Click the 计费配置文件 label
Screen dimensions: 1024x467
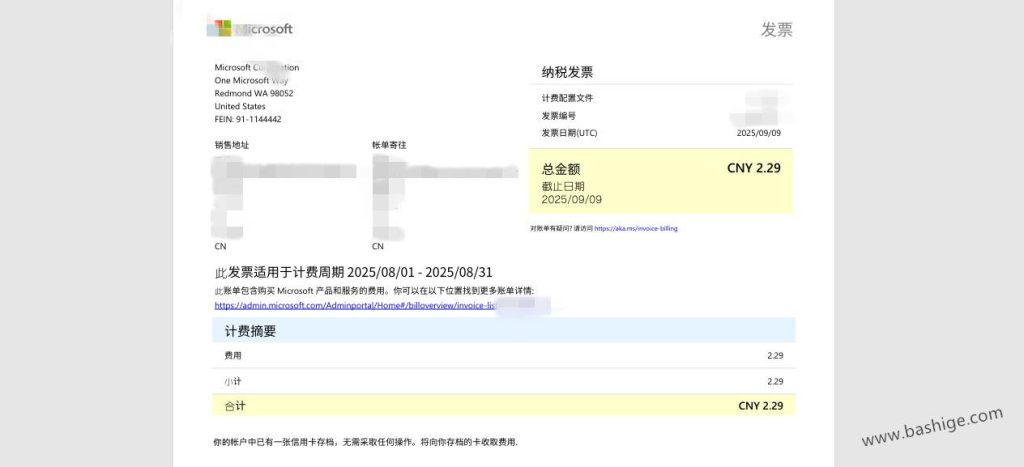pyautogui.click(x=567, y=99)
